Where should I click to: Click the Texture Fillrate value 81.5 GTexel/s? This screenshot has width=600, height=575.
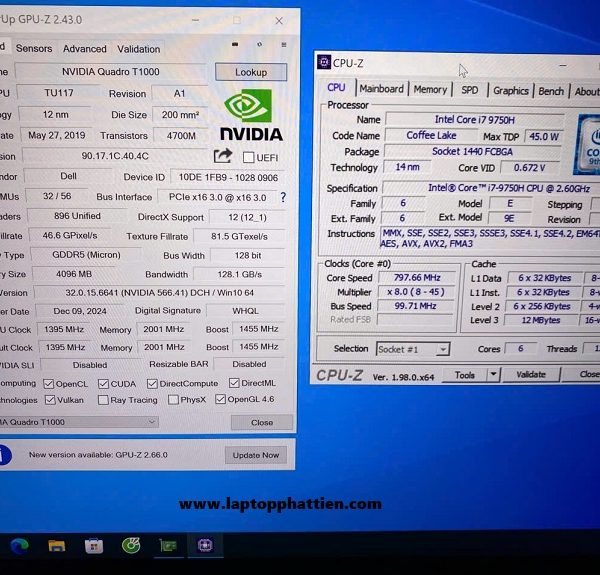coord(239,236)
